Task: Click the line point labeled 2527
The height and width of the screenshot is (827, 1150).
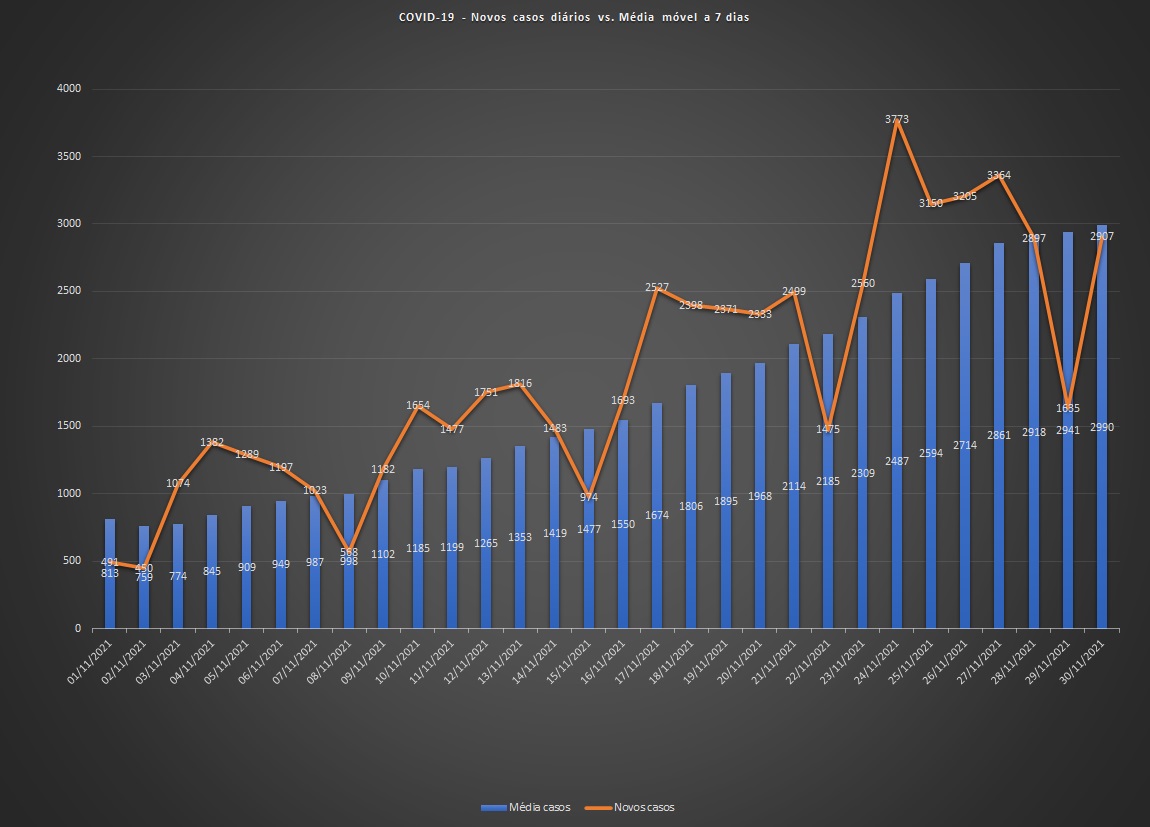Action: tap(657, 288)
